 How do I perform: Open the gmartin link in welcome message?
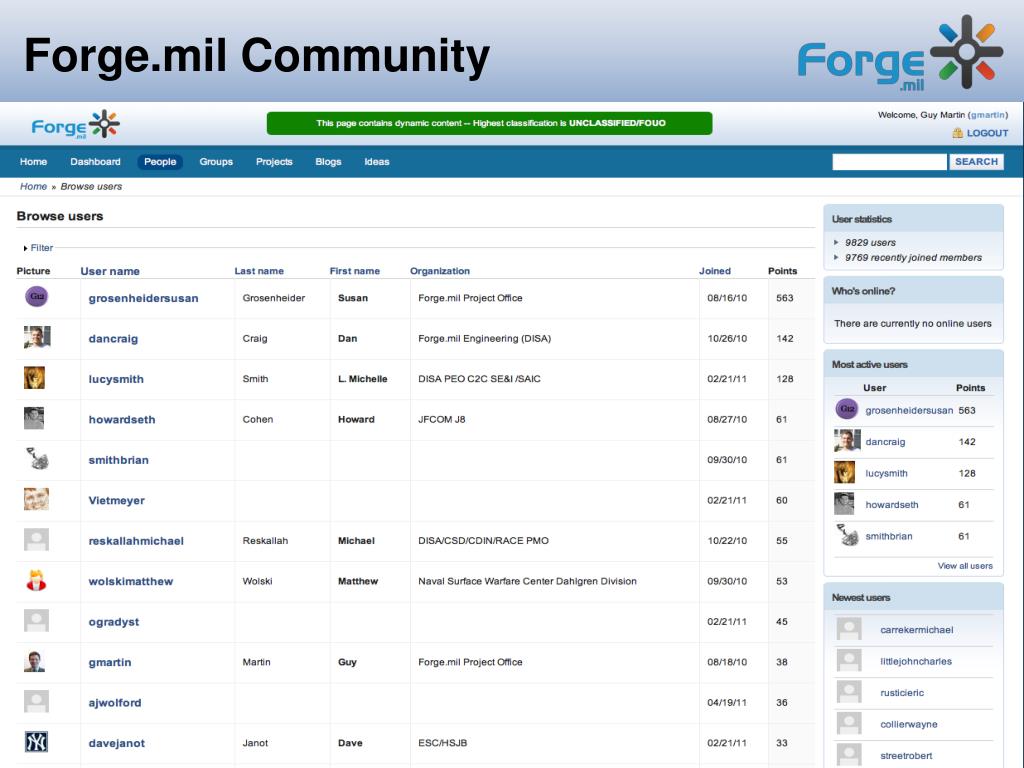coord(987,115)
